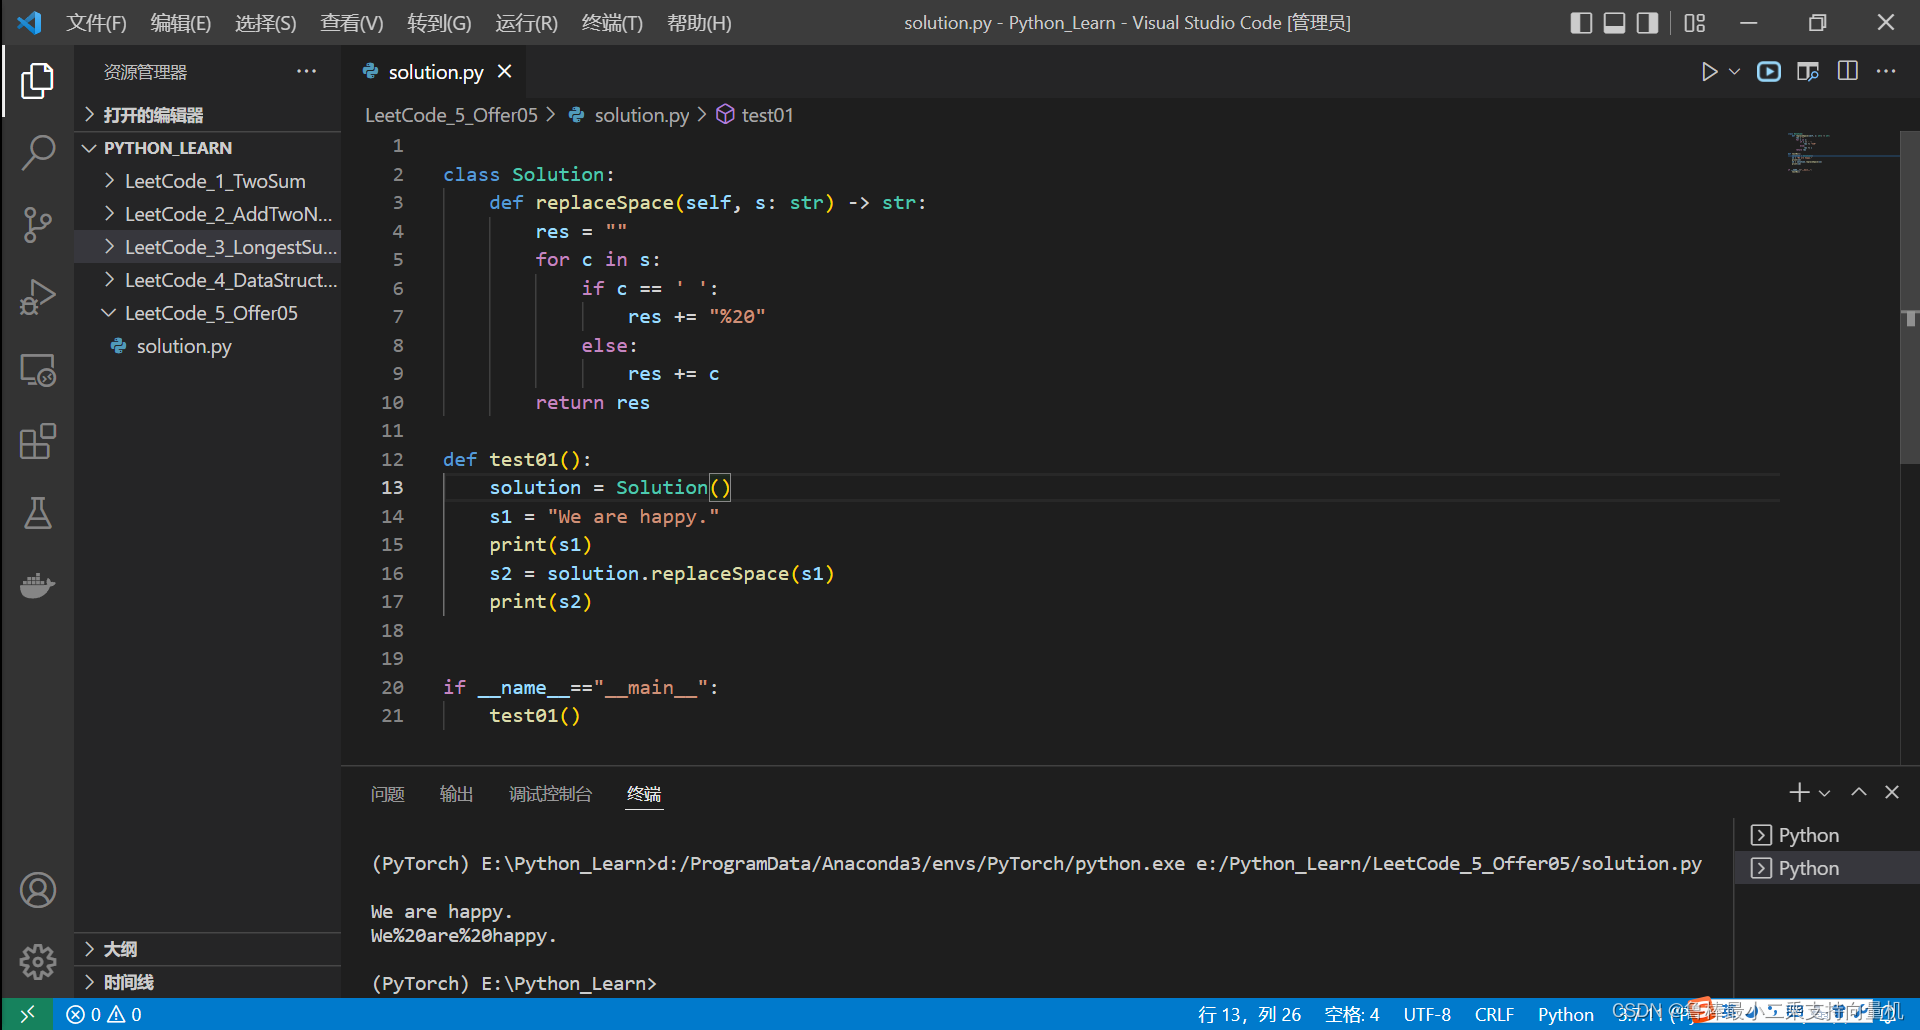
Task: Open editor More Actions ellipsis
Action: pos(1886,72)
